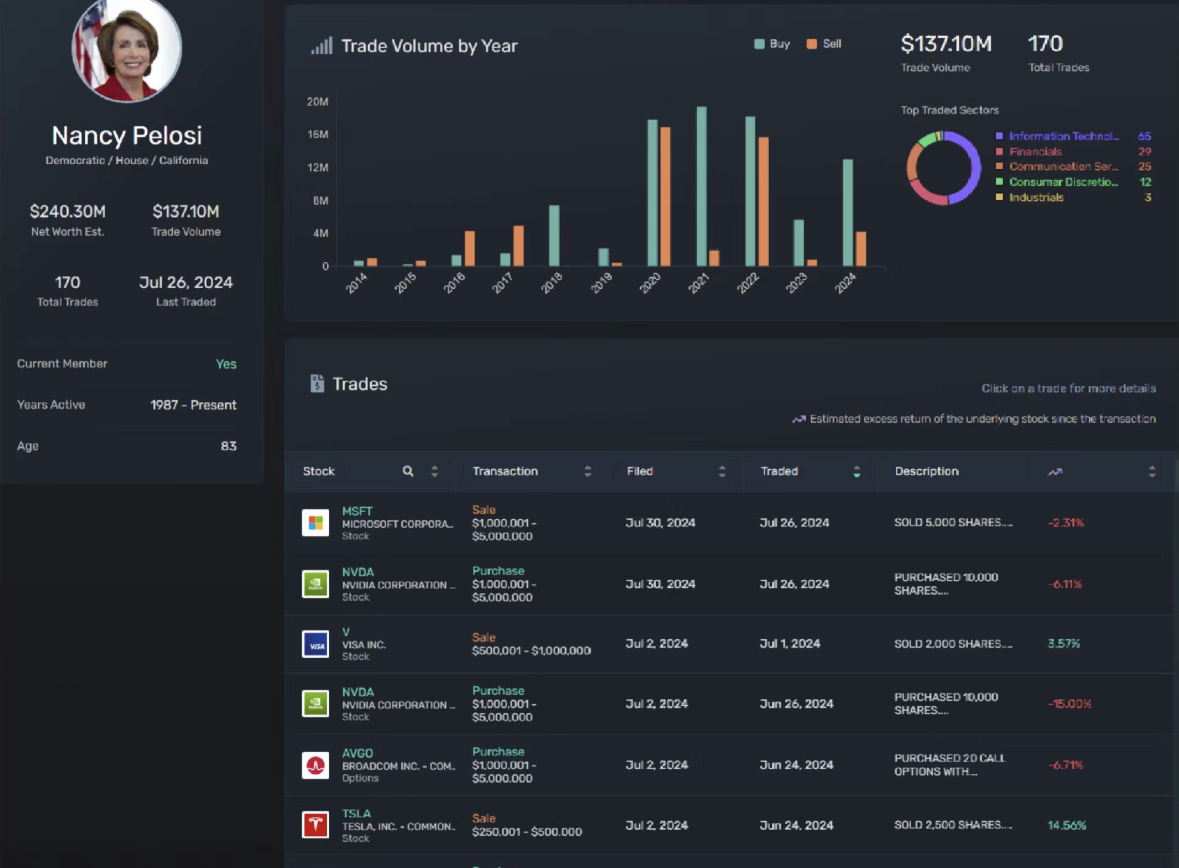Click Consumer Discretionary sector swatch
Viewport: 1179px width, 868px height.
pos(999,182)
